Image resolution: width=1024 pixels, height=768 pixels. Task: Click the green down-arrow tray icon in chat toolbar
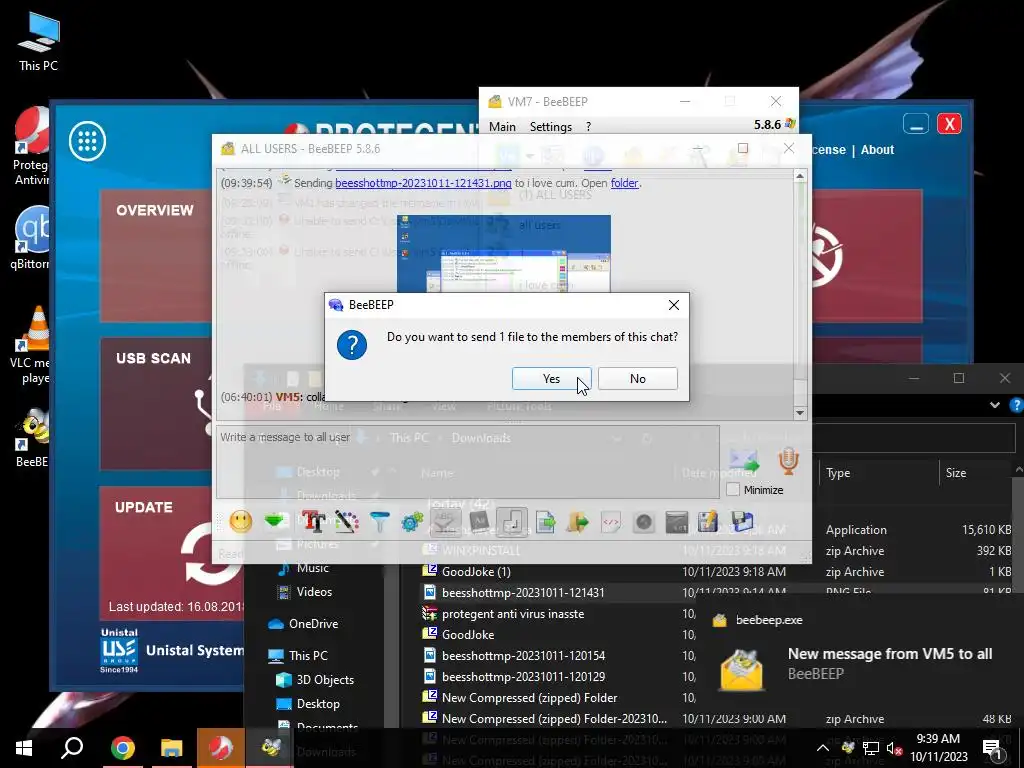click(276, 521)
